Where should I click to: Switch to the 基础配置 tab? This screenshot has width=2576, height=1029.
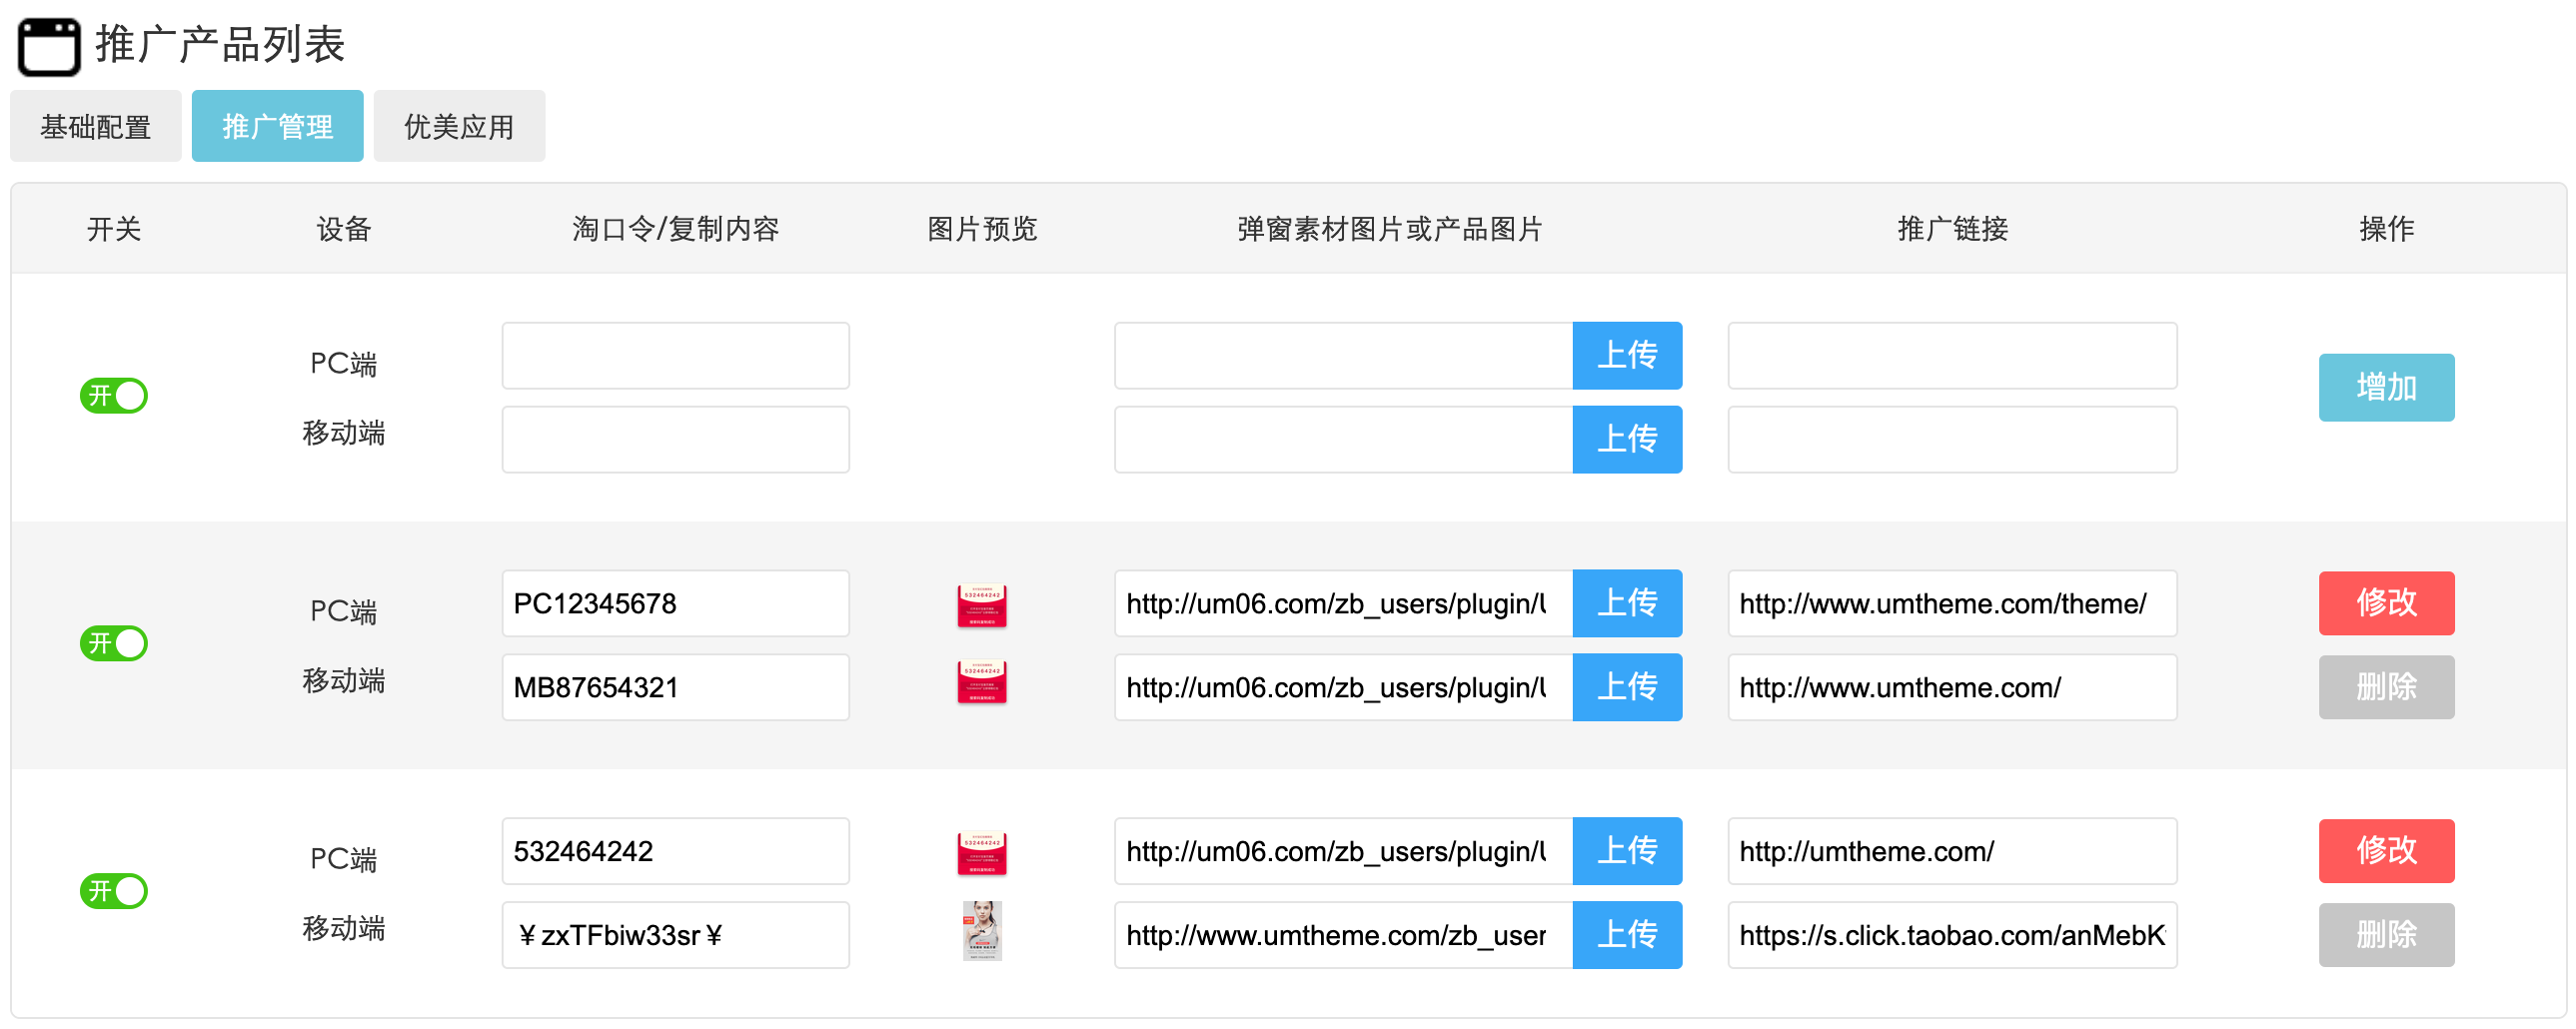point(96,125)
